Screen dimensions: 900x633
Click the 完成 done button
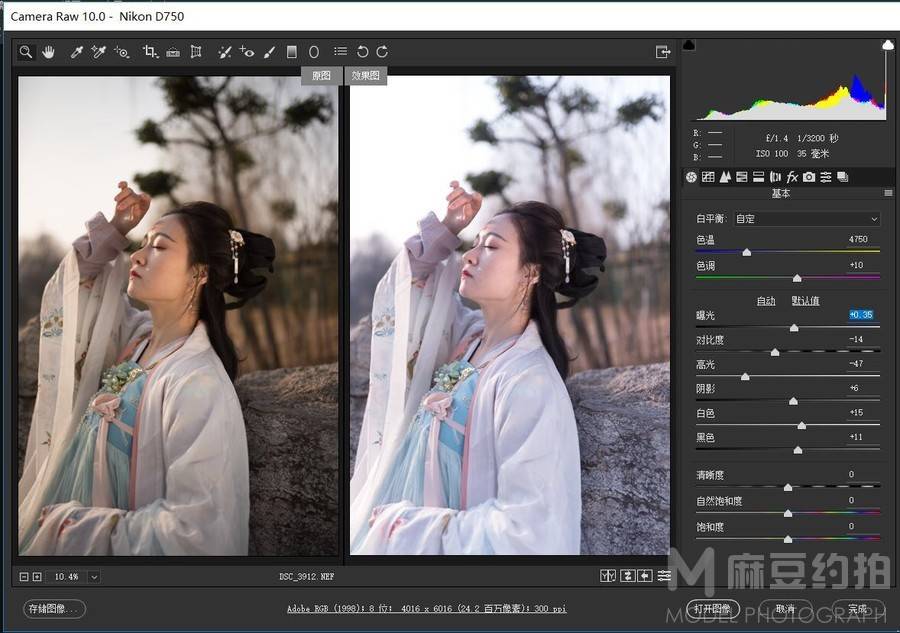[858, 609]
